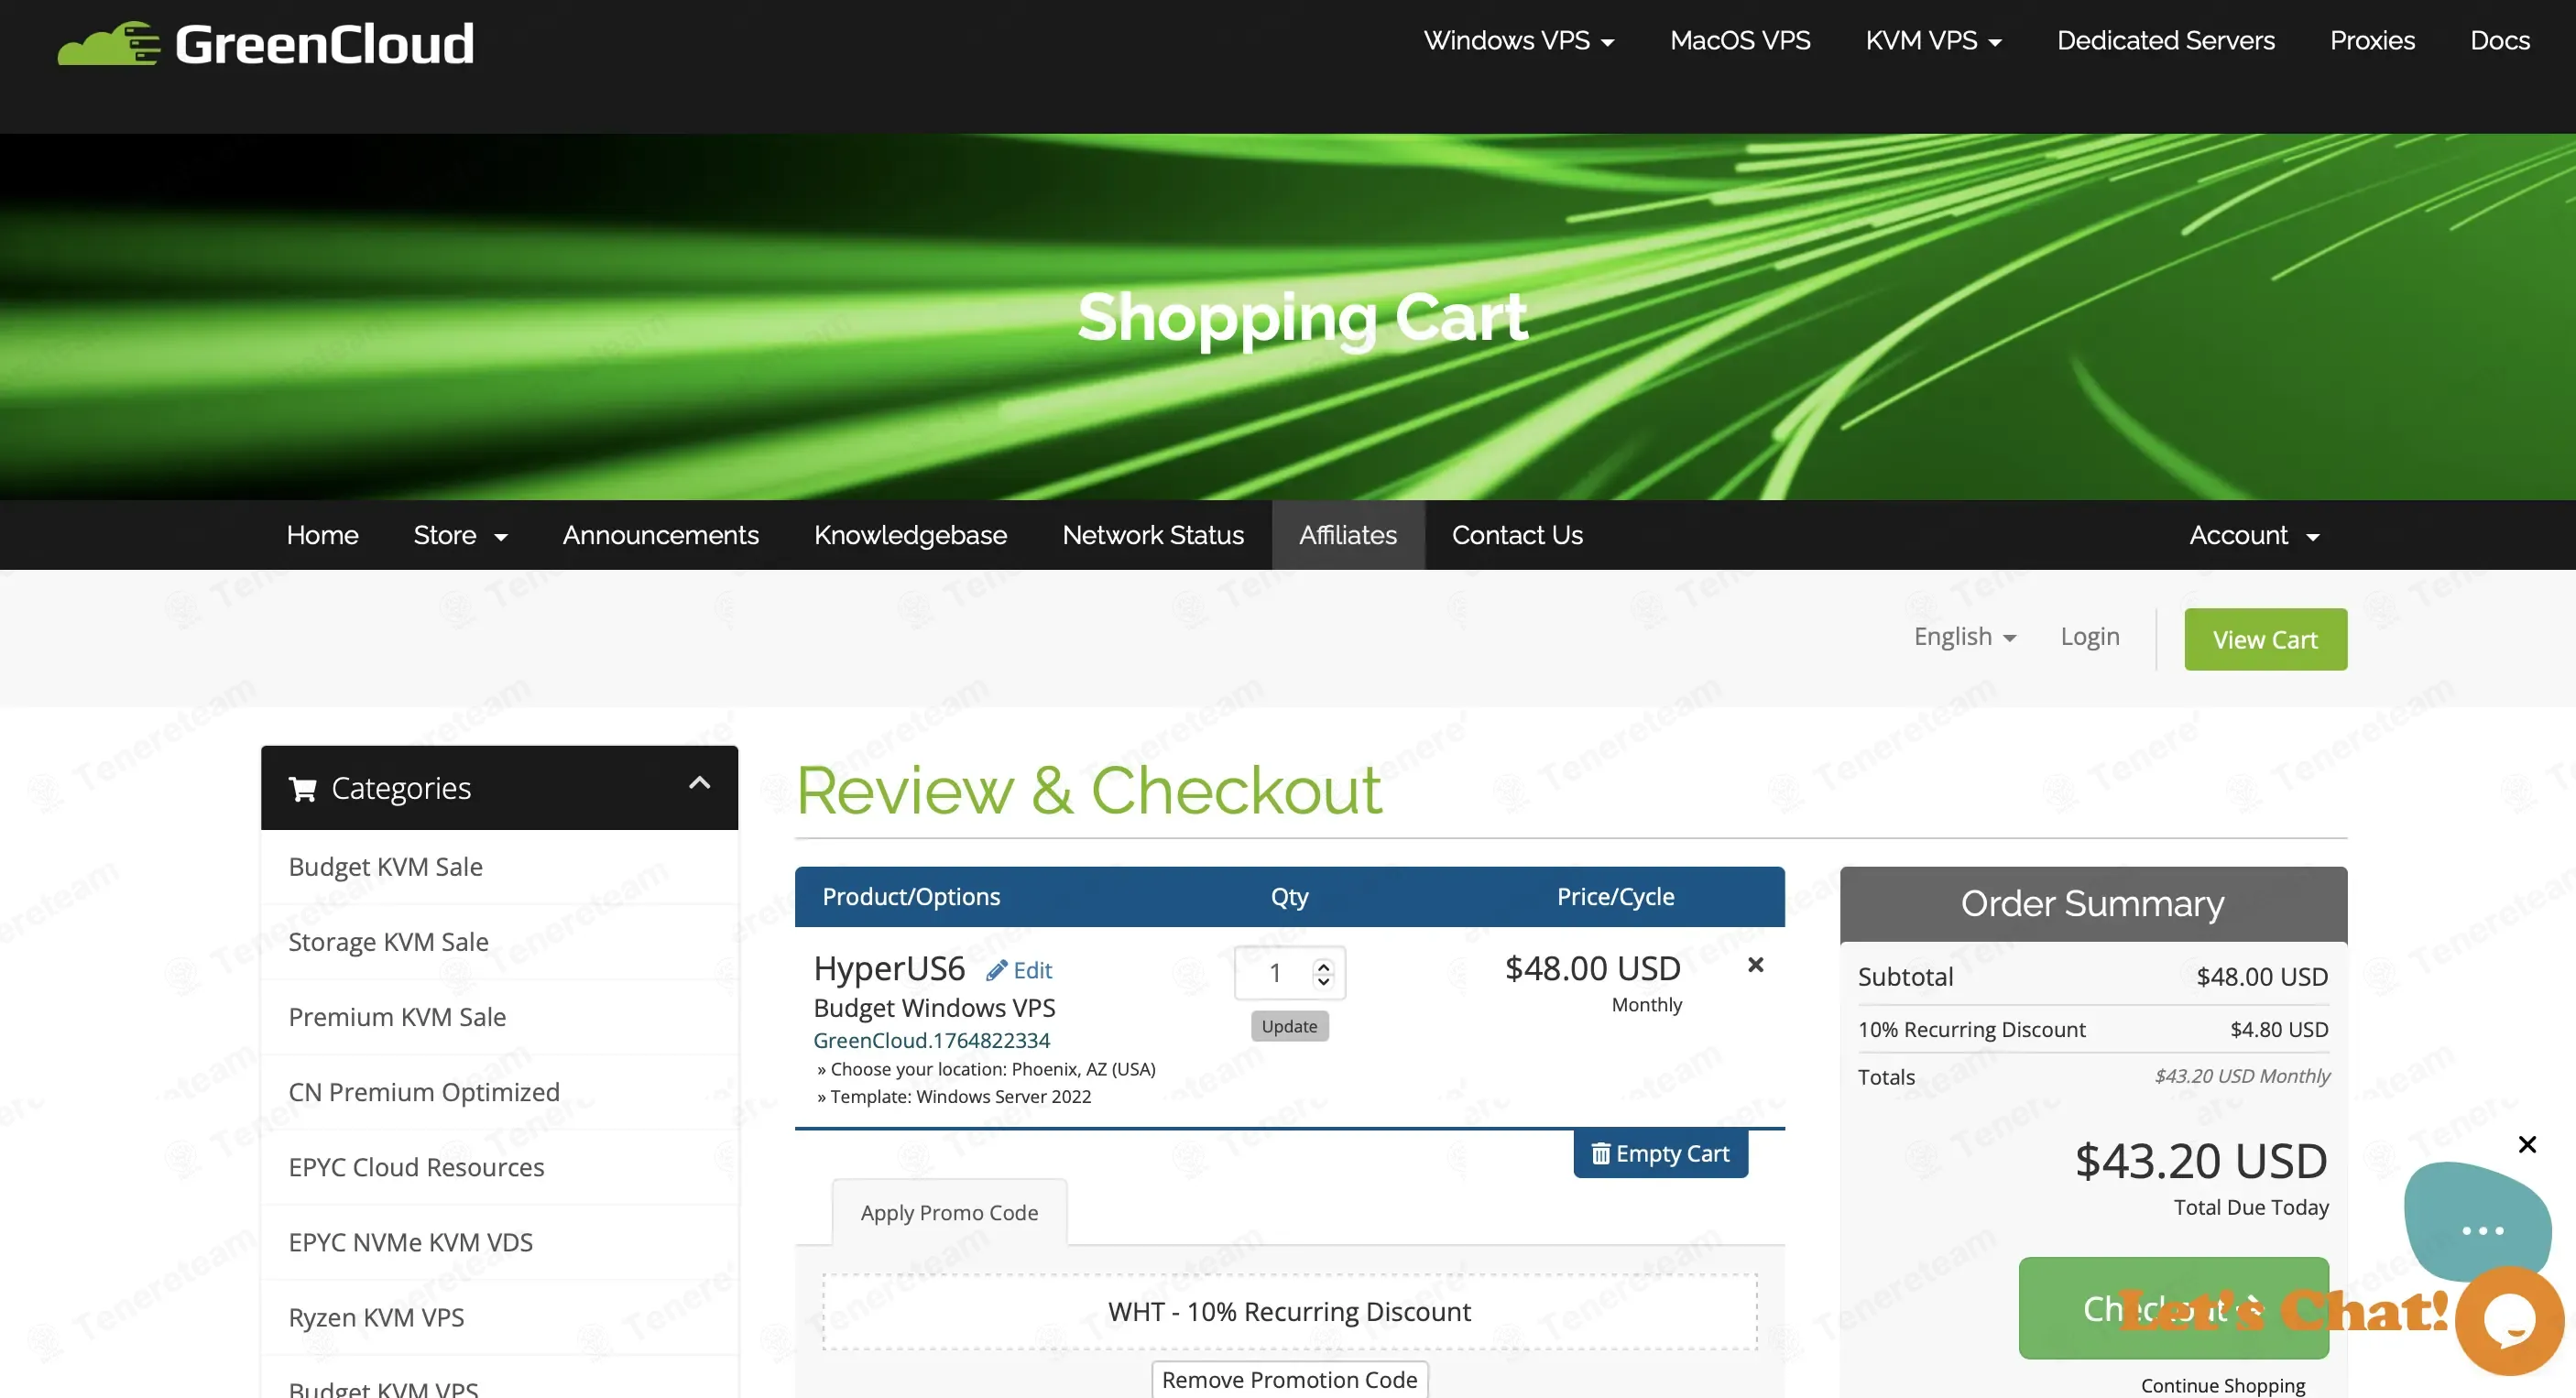Viewport: 2576px width, 1398px height.
Task: Select Storage KVM Sale category
Action: [x=499, y=942]
